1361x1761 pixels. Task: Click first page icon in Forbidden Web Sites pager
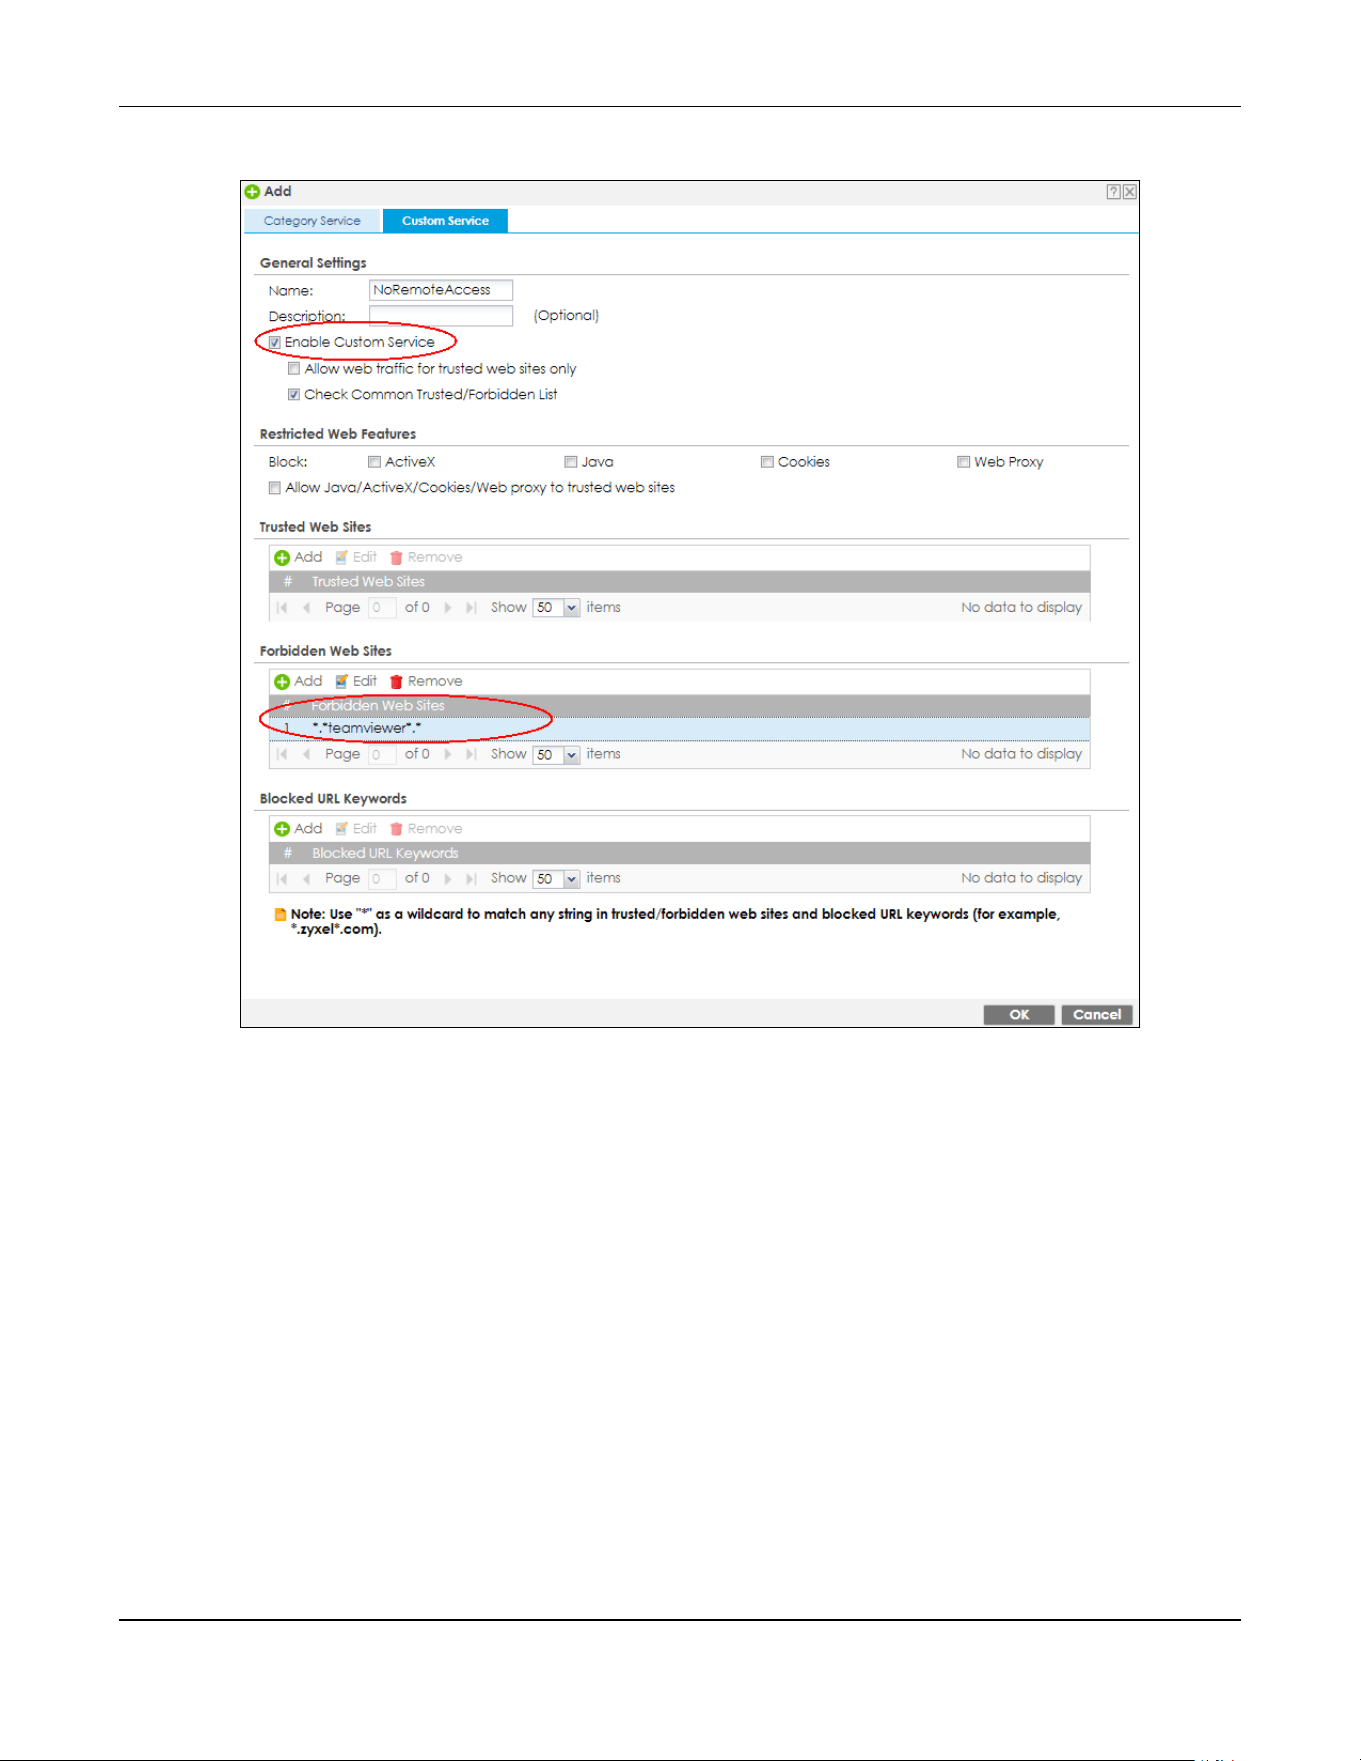[282, 755]
